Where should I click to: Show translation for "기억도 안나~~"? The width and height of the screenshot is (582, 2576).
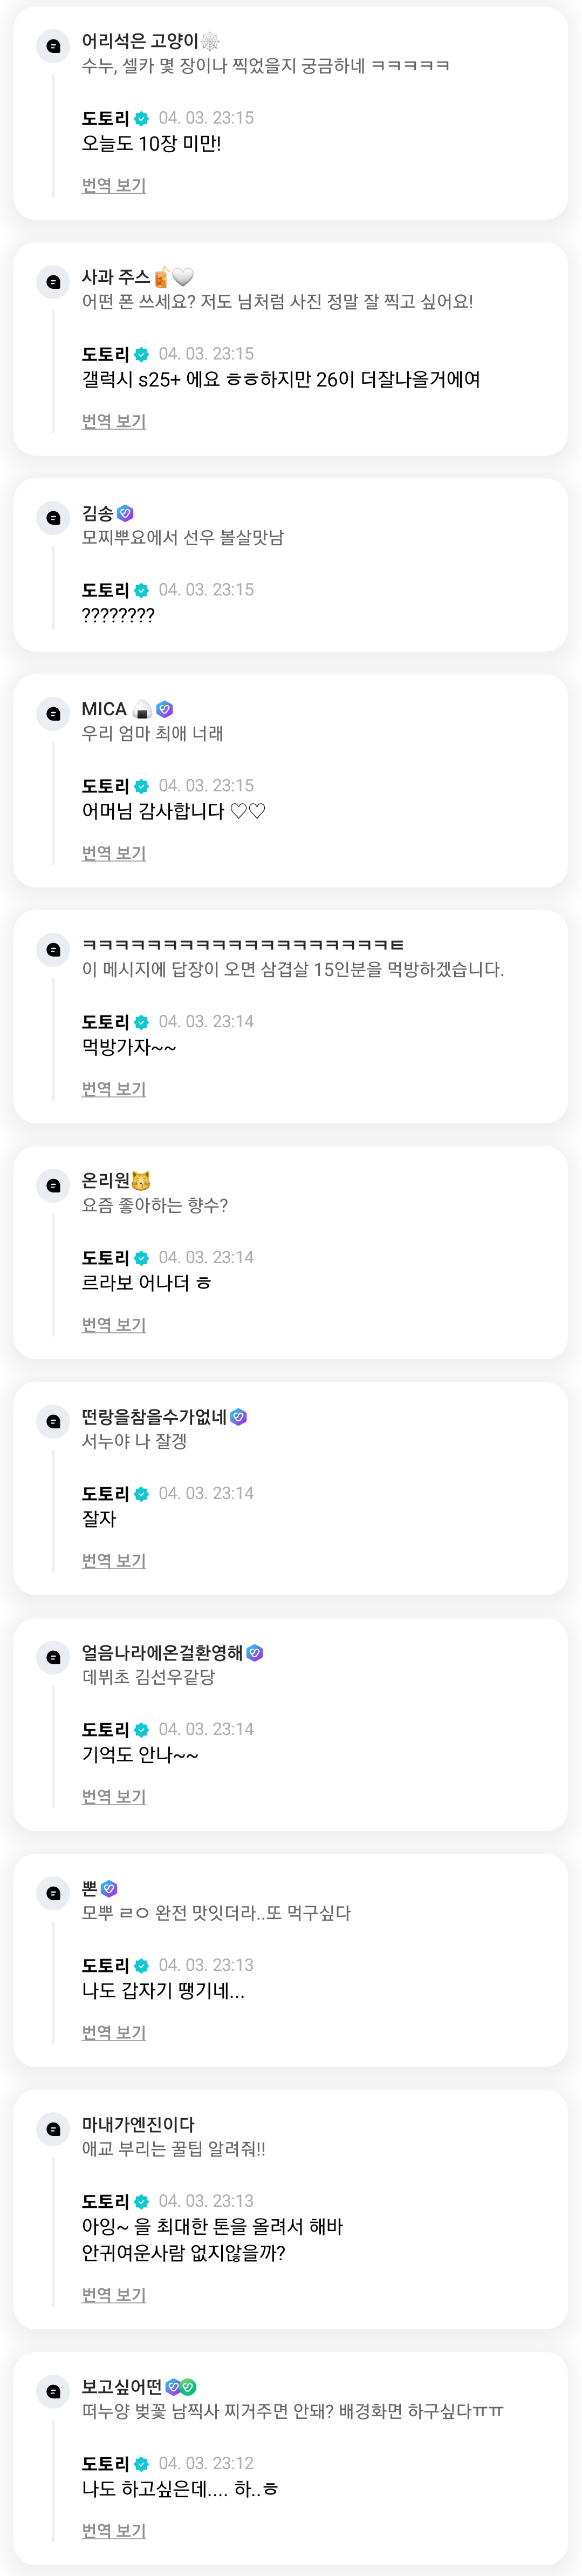114,1797
